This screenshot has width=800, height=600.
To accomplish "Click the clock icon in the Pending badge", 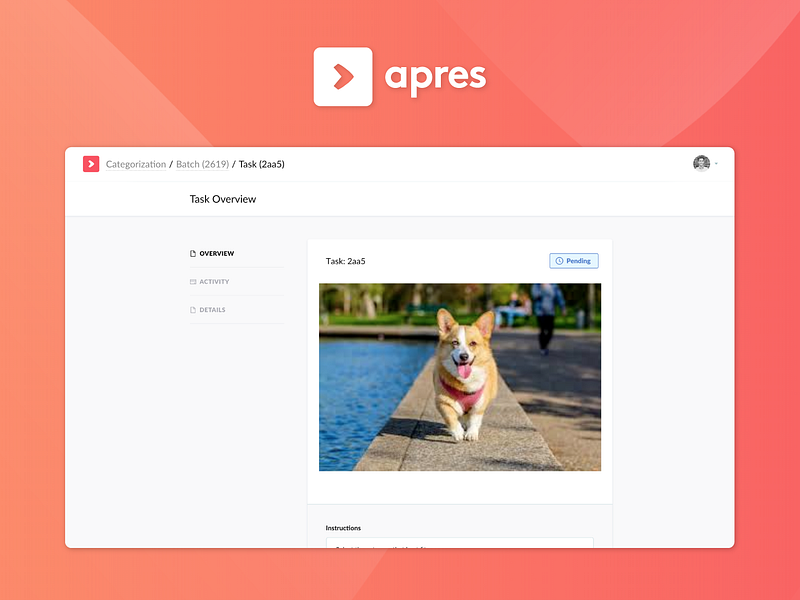I will pyautogui.click(x=559, y=261).
